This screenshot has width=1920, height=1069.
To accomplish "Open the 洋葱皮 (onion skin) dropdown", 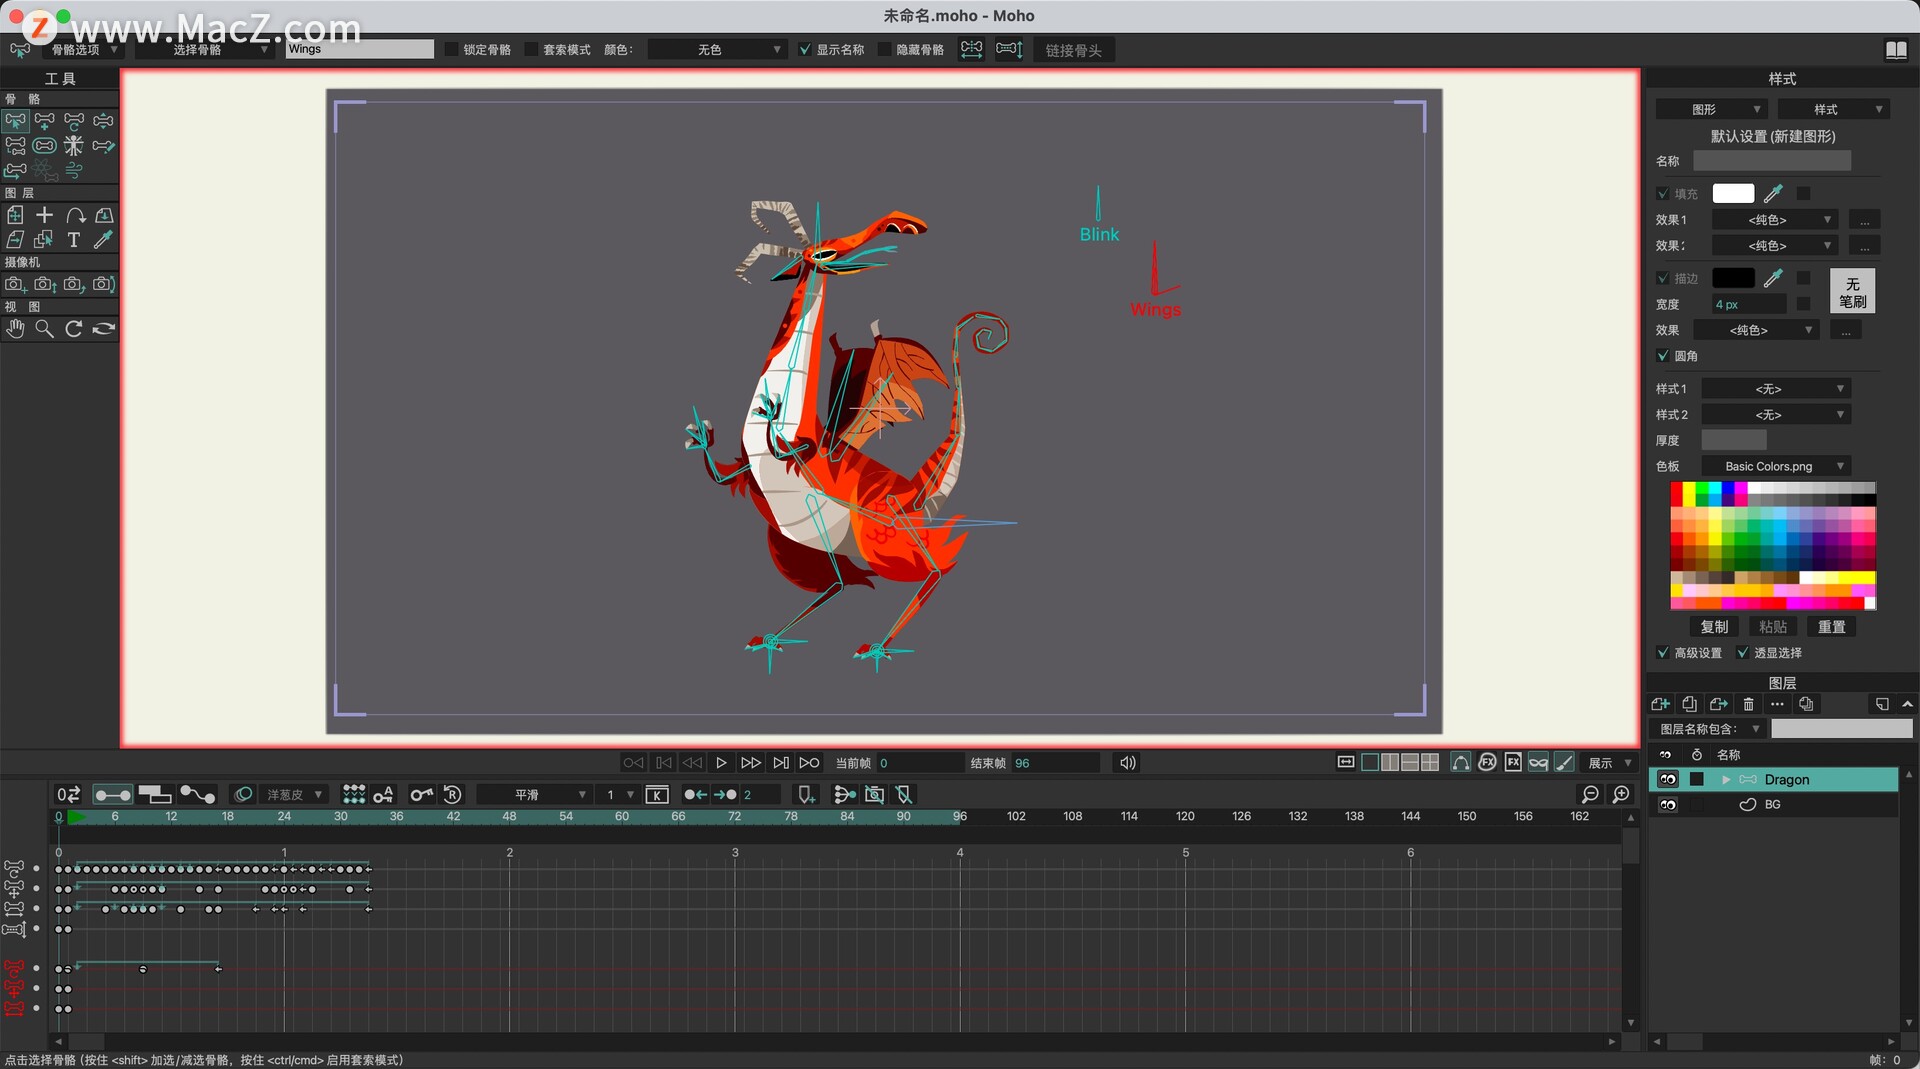I will pyautogui.click(x=292, y=795).
